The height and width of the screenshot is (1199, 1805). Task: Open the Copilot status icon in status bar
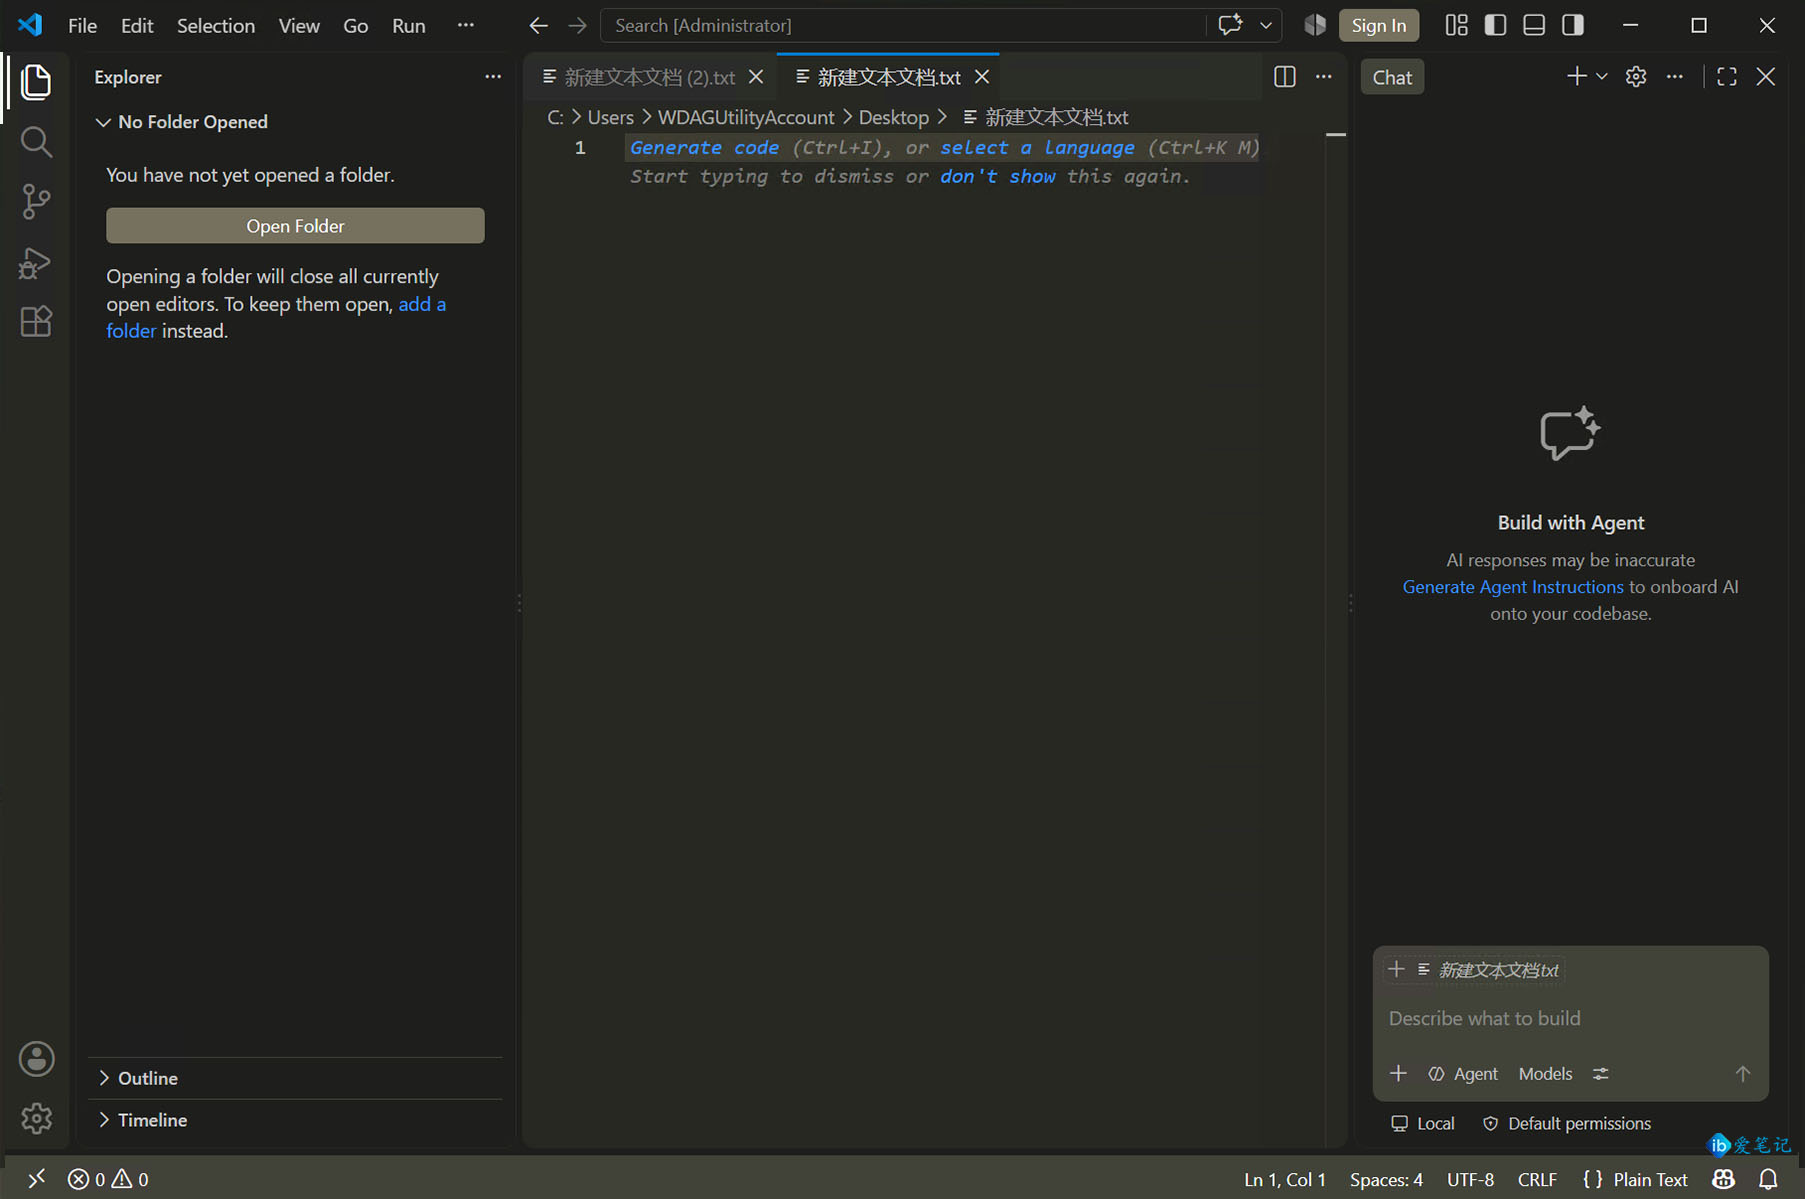tap(1724, 1179)
